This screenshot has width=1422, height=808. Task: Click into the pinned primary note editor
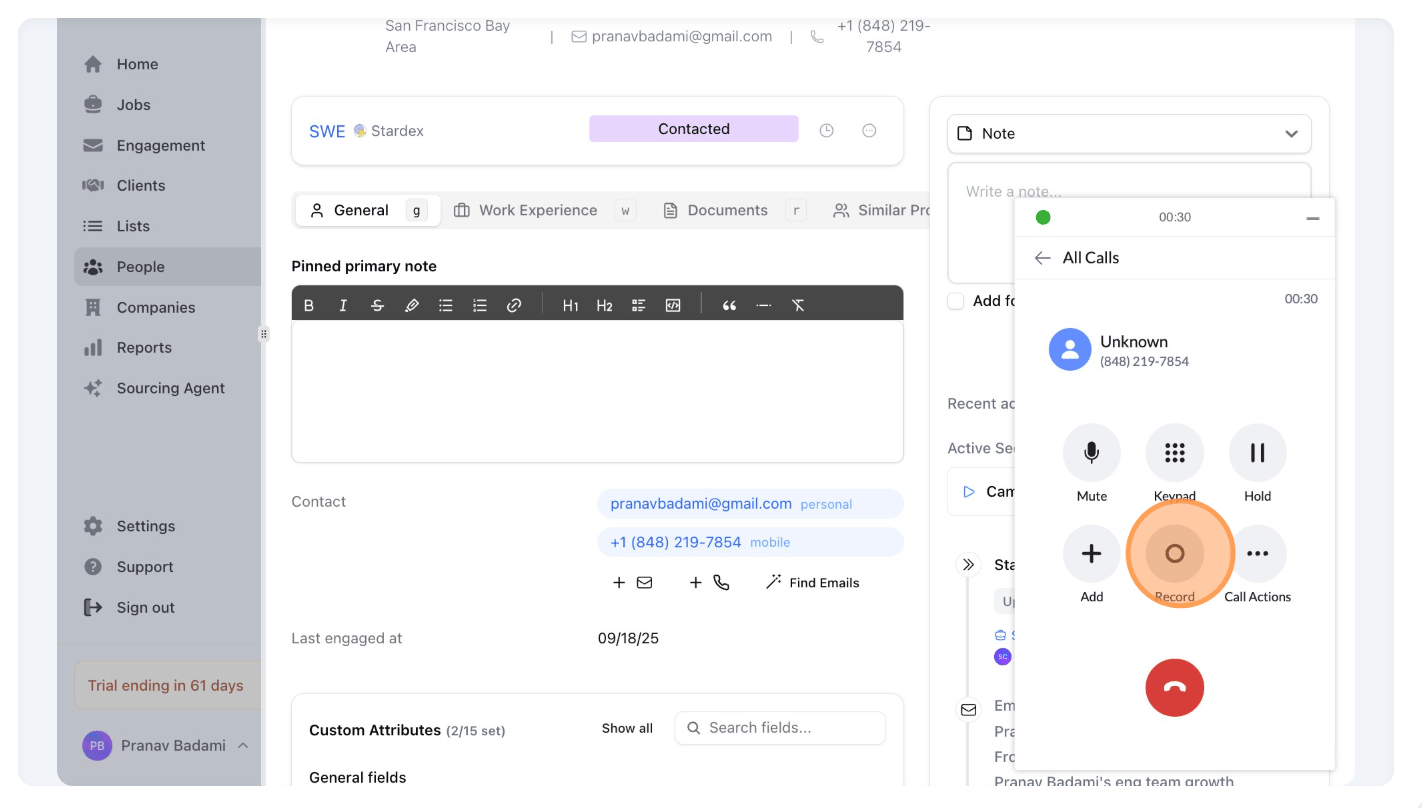(597, 391)
